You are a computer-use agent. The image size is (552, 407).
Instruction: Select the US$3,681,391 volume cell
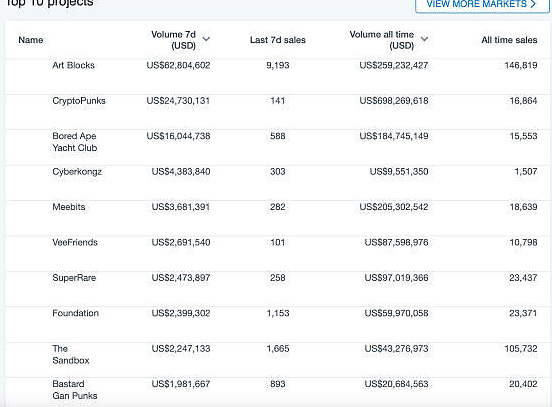pos(181,207)
